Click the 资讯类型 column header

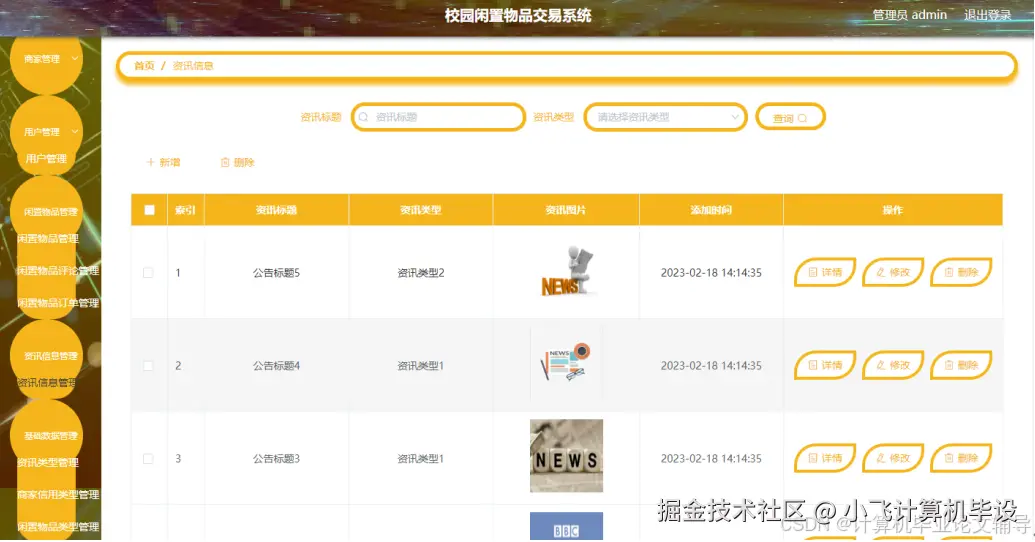[420, 210]
